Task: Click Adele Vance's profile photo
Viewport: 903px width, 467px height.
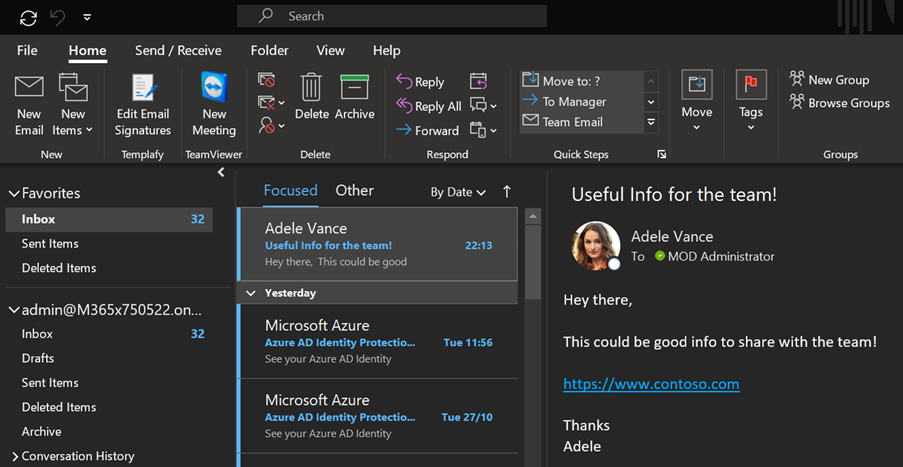Action: coord(595,245)
